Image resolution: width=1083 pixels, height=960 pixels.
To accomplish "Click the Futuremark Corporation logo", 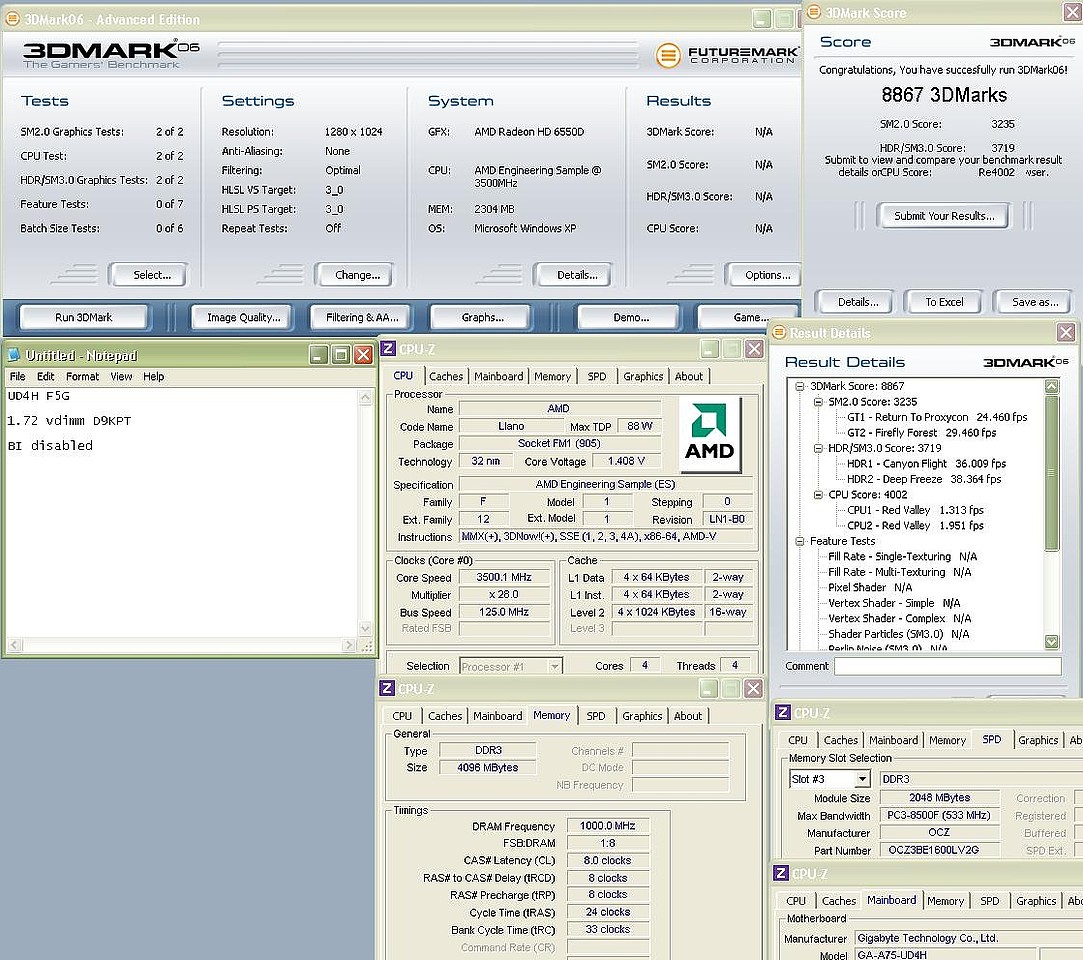I will [727, 55].
